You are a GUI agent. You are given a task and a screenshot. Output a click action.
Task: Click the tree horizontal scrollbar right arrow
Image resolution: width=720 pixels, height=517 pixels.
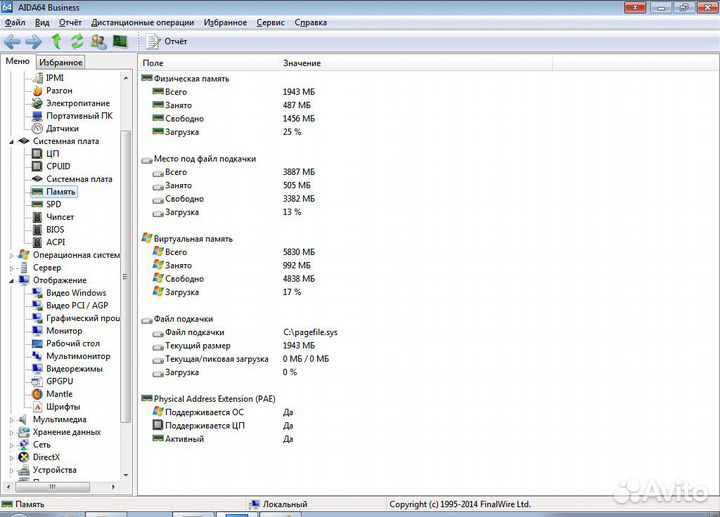tap(113, 487)
